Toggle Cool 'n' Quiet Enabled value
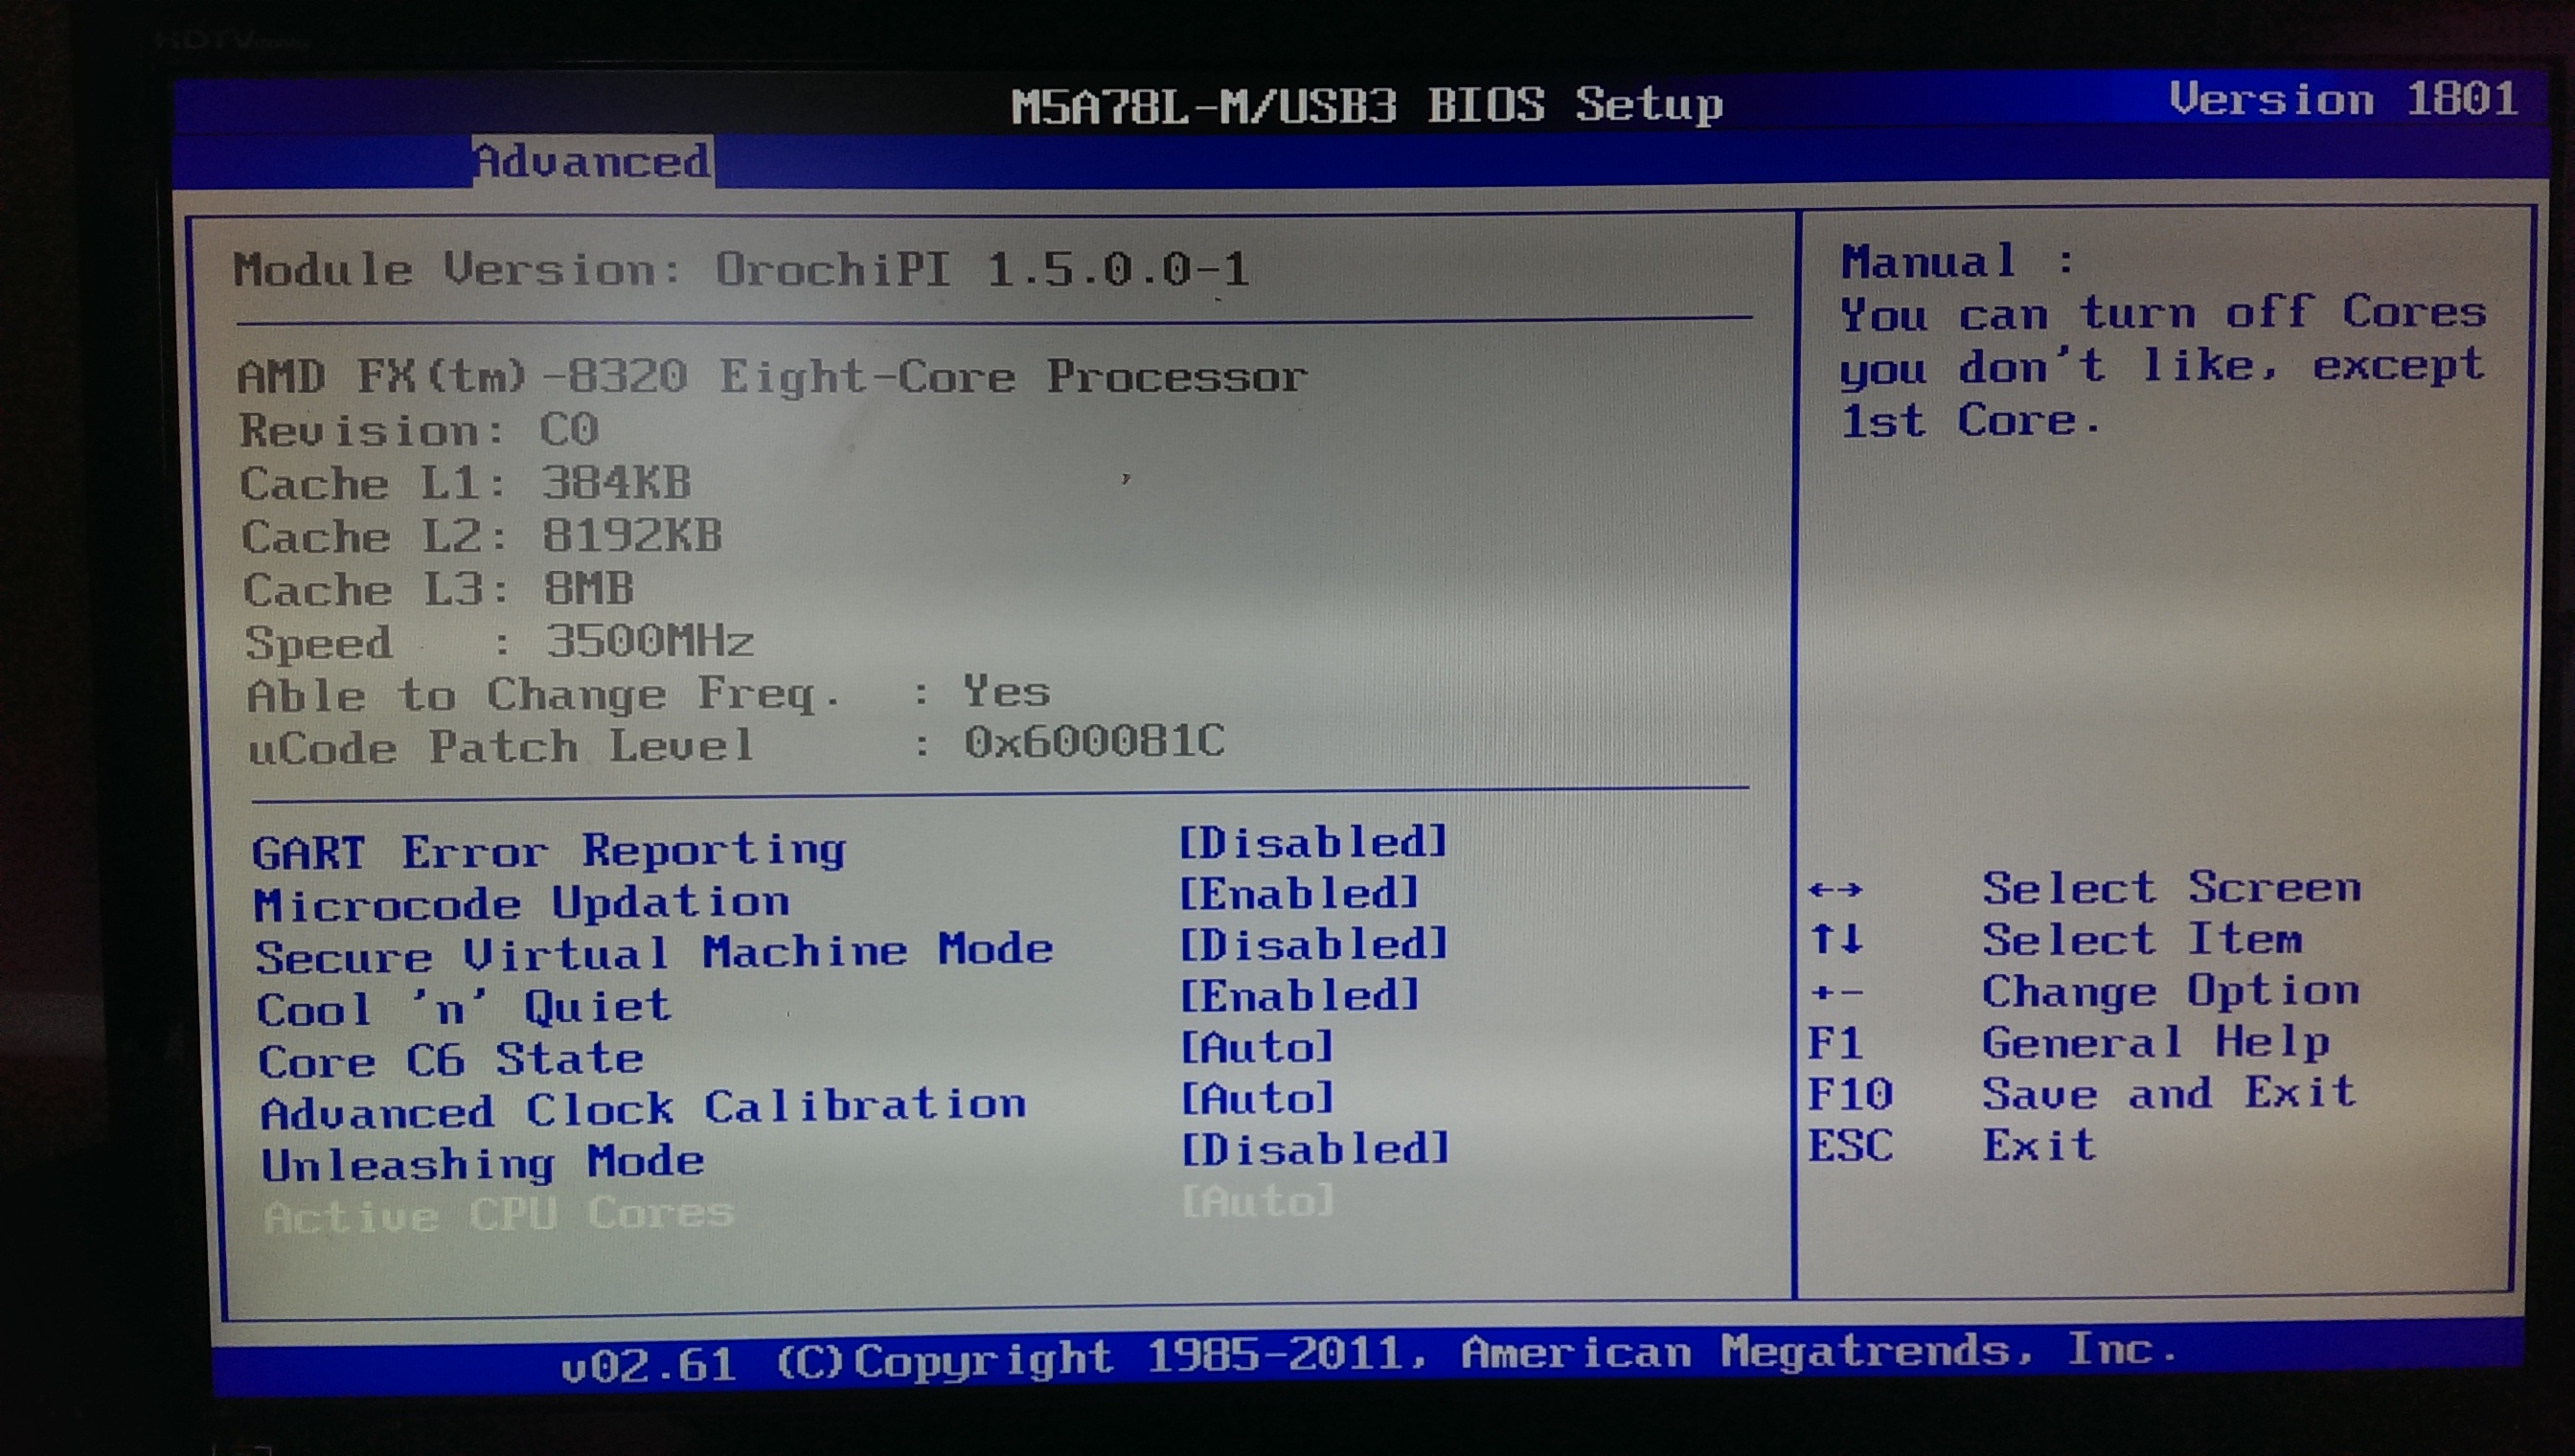The height and width of the screenshot is (1456, 2575). [1298, 996]
